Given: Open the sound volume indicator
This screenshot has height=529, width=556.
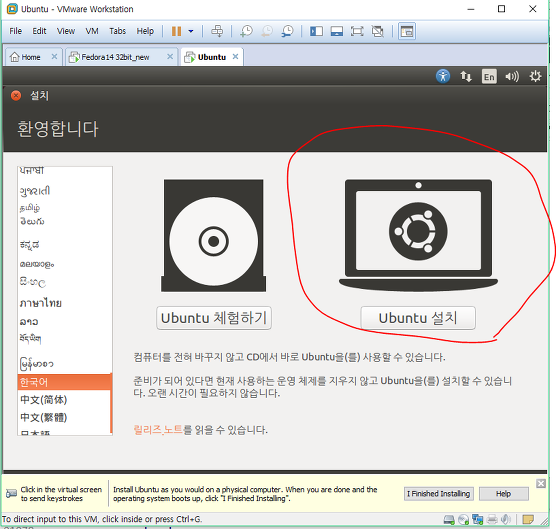Looking at the screenshot, I should (x=512, y=76).
